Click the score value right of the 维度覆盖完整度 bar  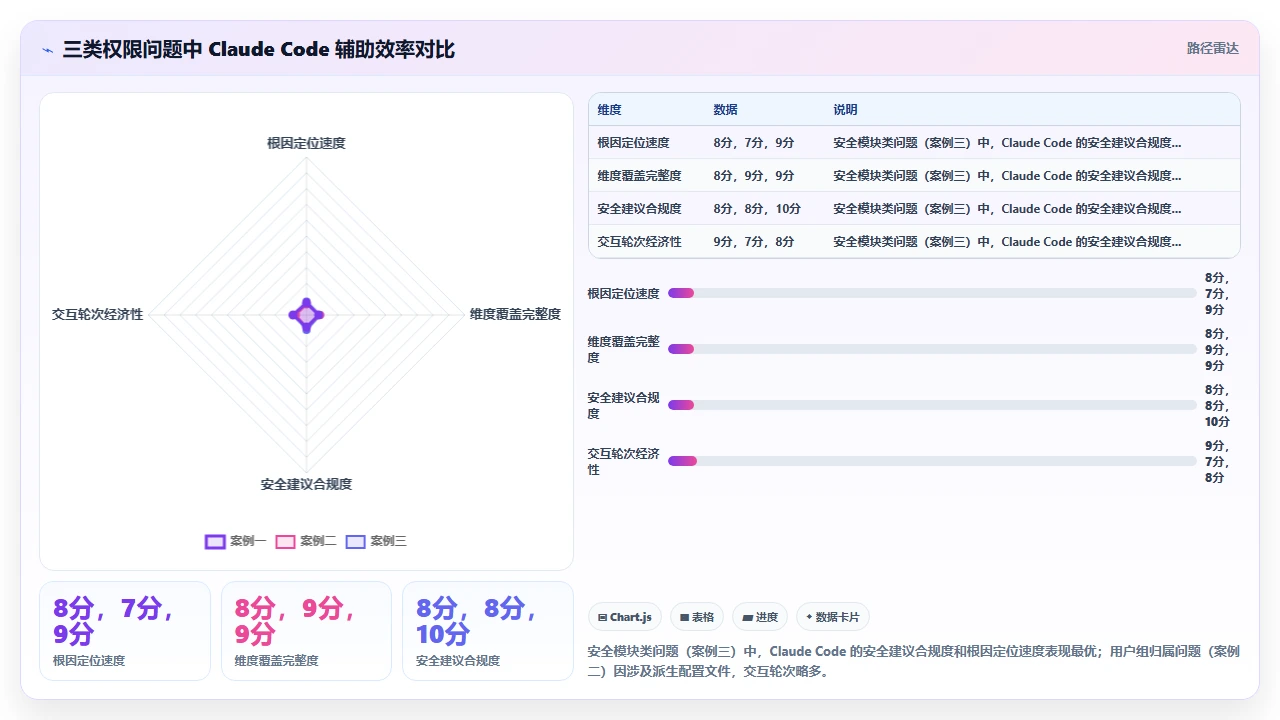tap(1218, 349)
